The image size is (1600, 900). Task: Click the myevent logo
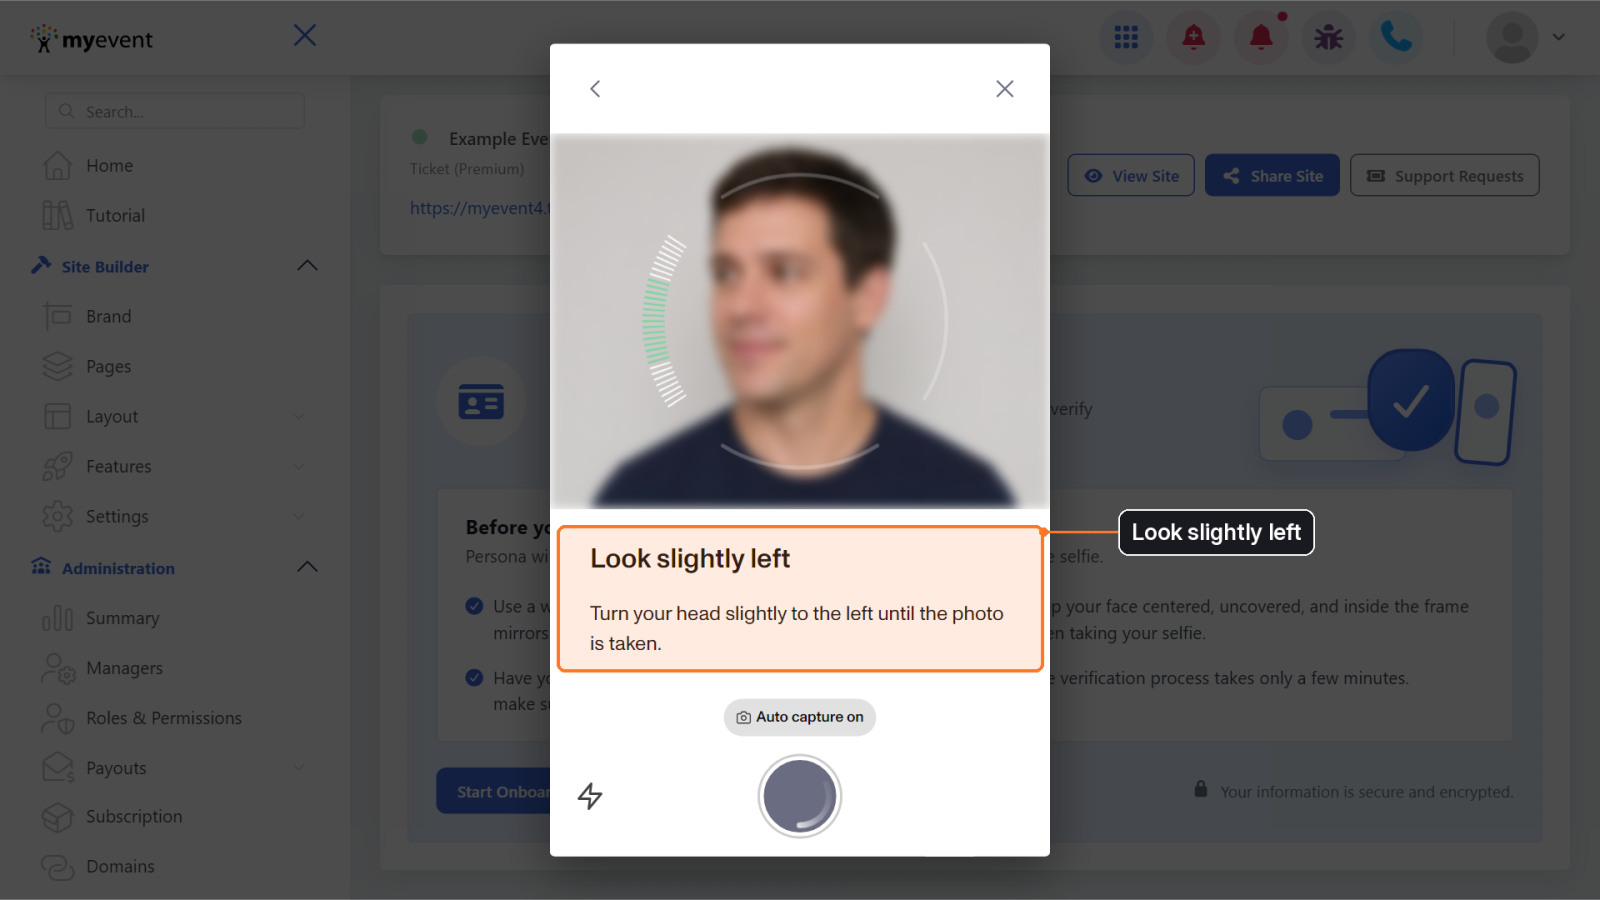point(92,39)
